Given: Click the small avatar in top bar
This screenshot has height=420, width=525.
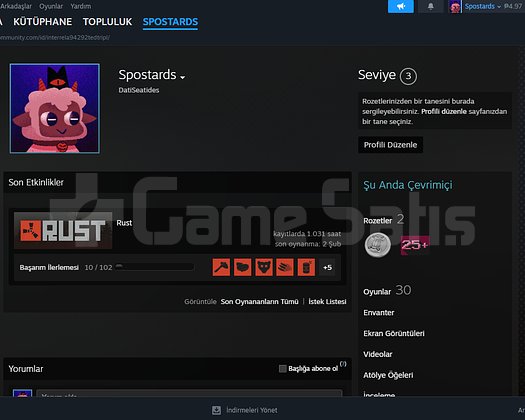Looking at the screenshot, I should click(455, 6).
